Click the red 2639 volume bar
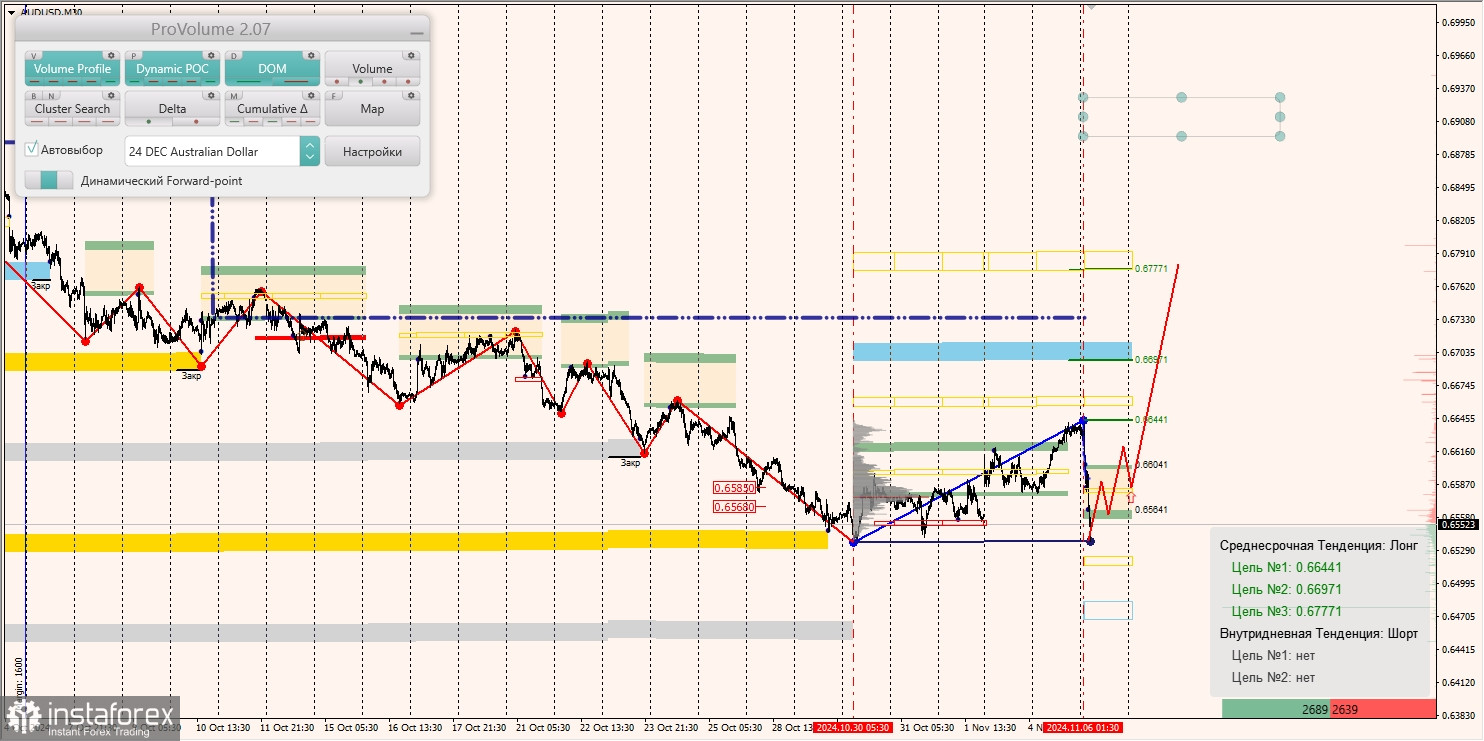The width and height of the screenshot is (1484, 741). click(1382, 709)
